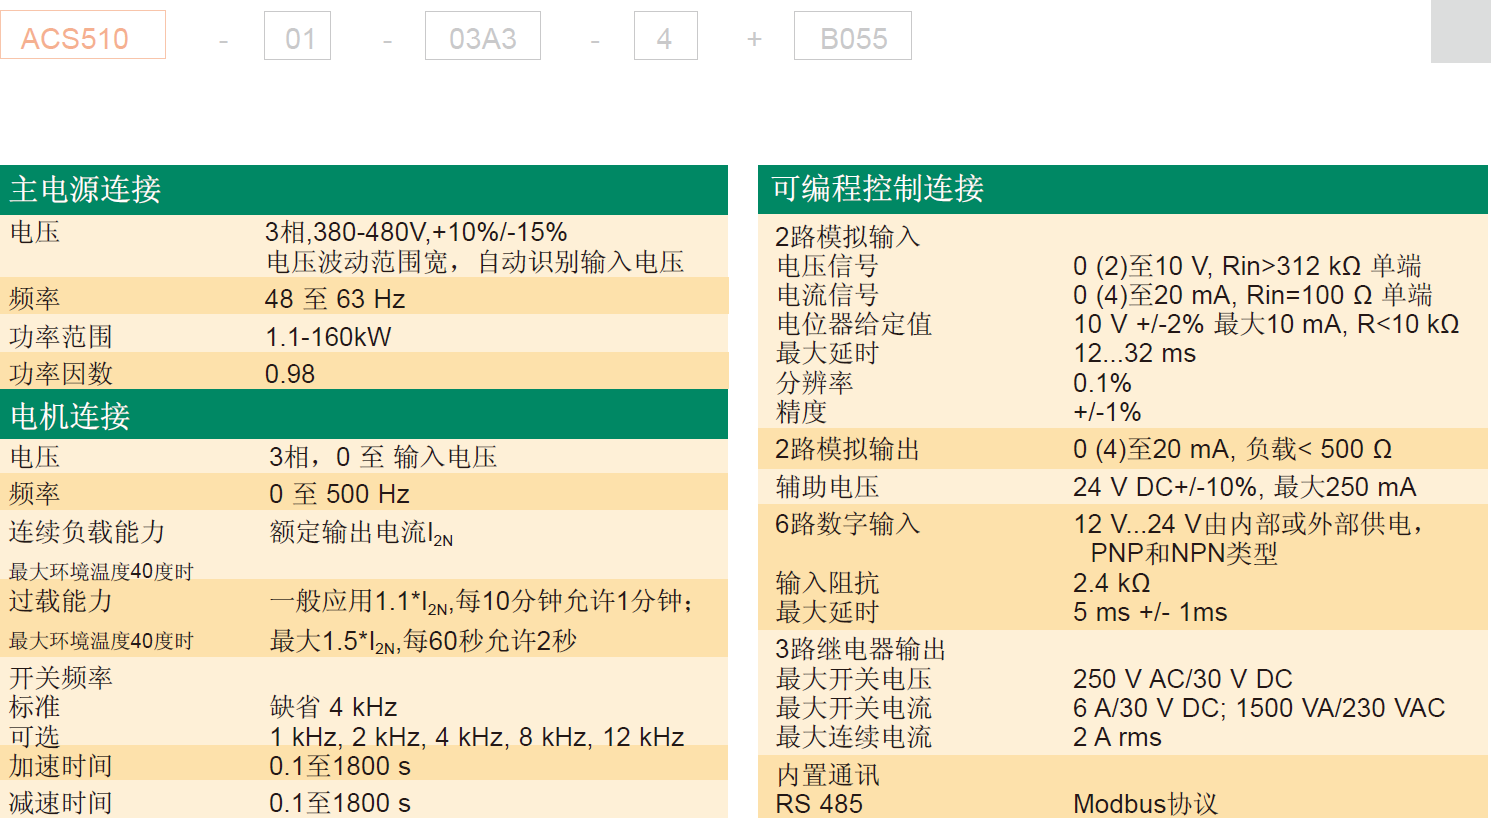Click the 过载能力 label
1491x818 pixels.
tap(61, 601)
